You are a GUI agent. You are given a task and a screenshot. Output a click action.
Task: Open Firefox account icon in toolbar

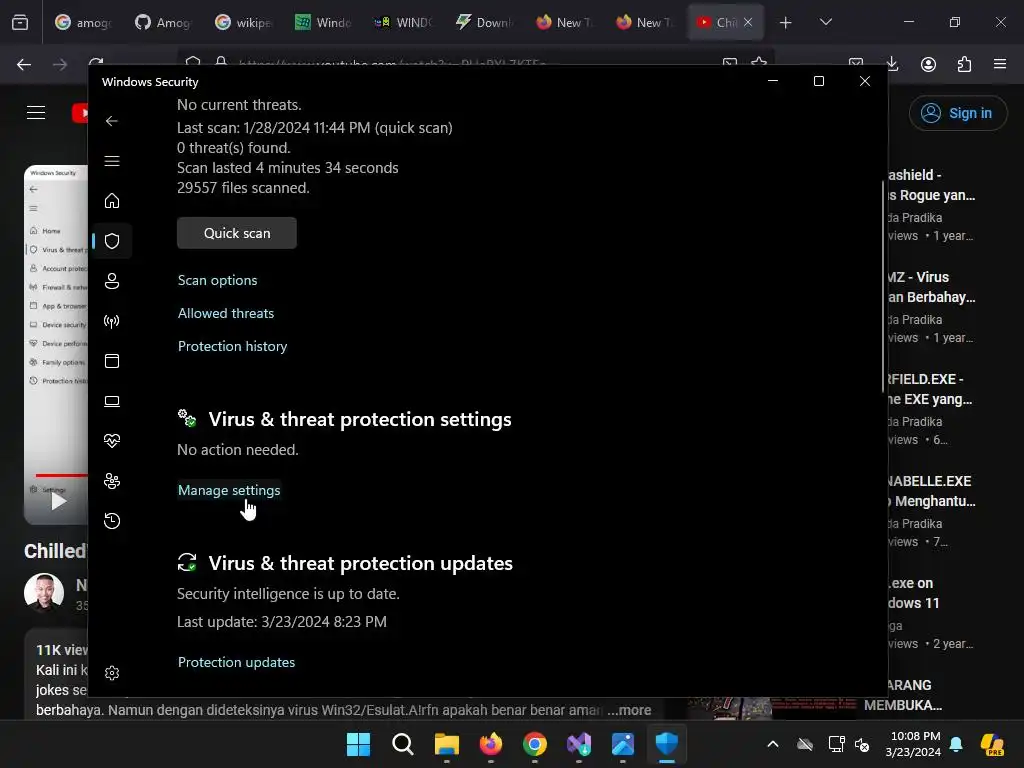click(x=928, y=64)
